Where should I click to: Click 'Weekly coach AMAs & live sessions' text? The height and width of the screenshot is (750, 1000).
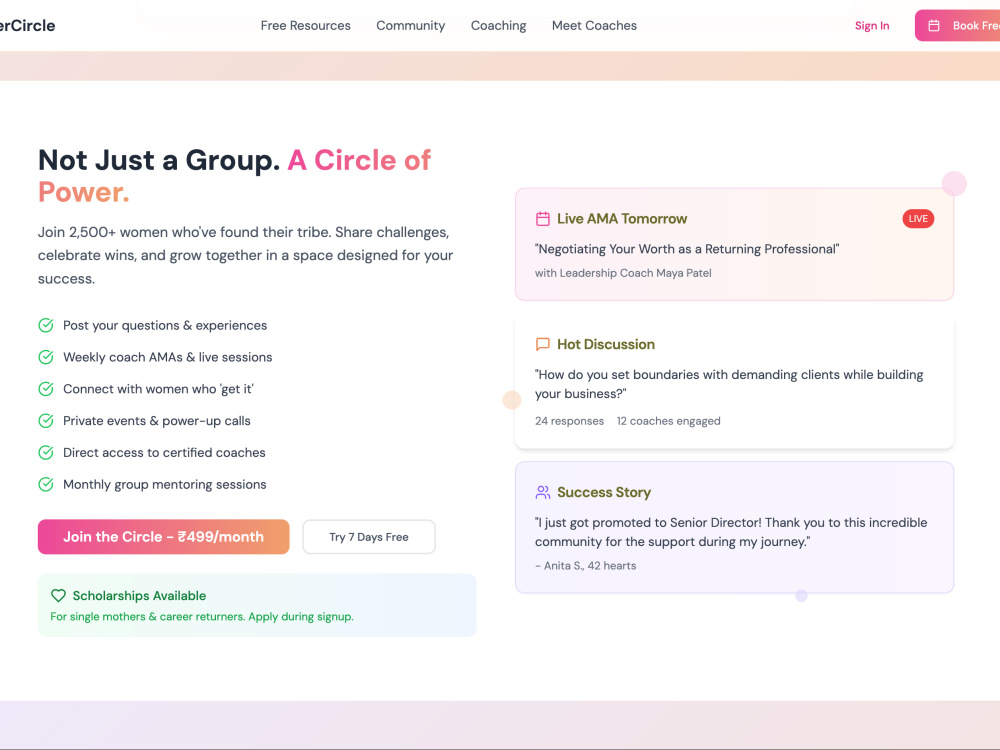[x=167, y=357]
